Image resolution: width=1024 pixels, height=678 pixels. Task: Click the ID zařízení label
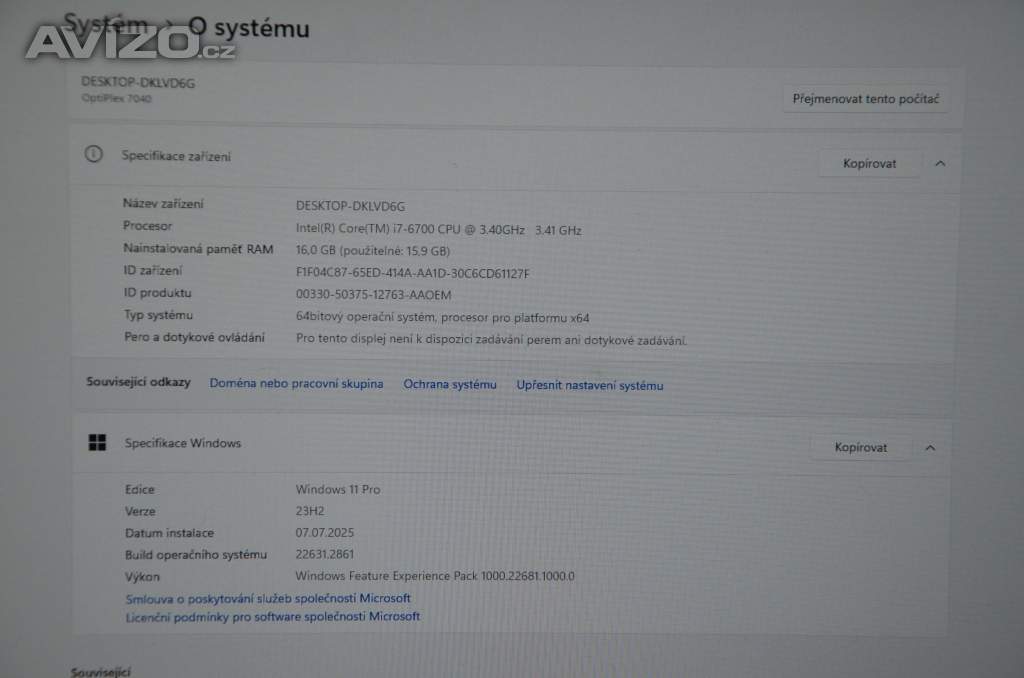153,270
